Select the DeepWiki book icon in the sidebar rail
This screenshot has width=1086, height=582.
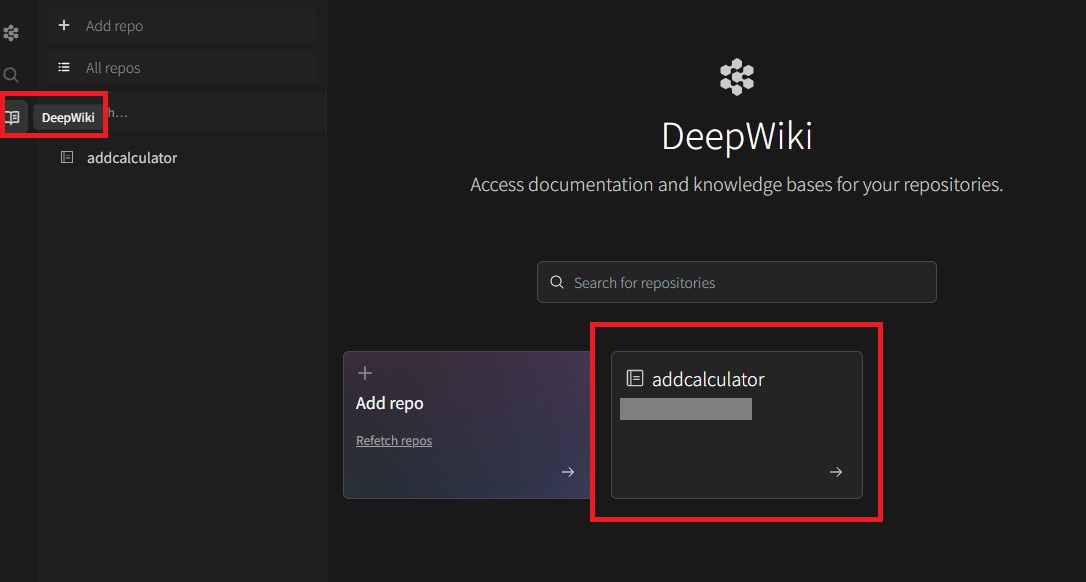click(11, 117)
